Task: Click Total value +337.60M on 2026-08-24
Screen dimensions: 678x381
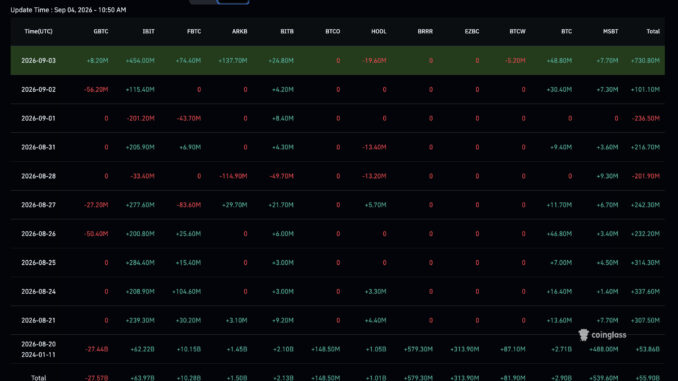Action: tap(645, 291)
